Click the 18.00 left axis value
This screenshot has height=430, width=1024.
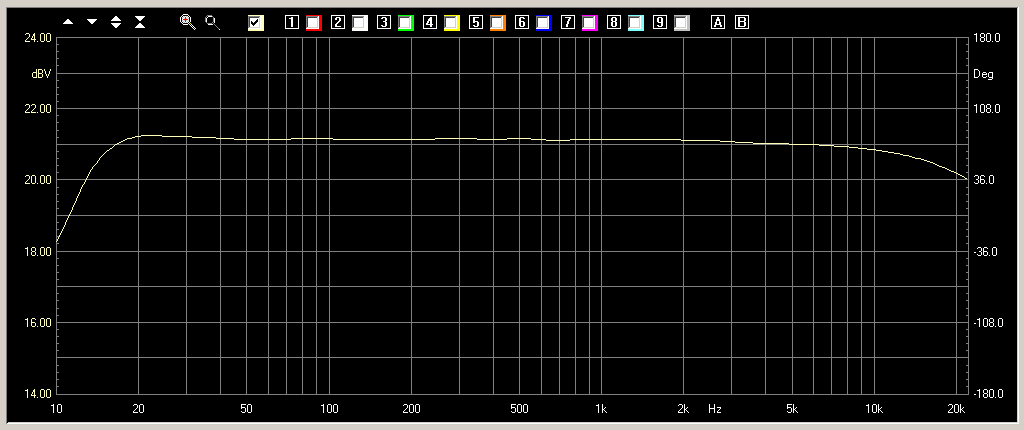click(37, 252)
